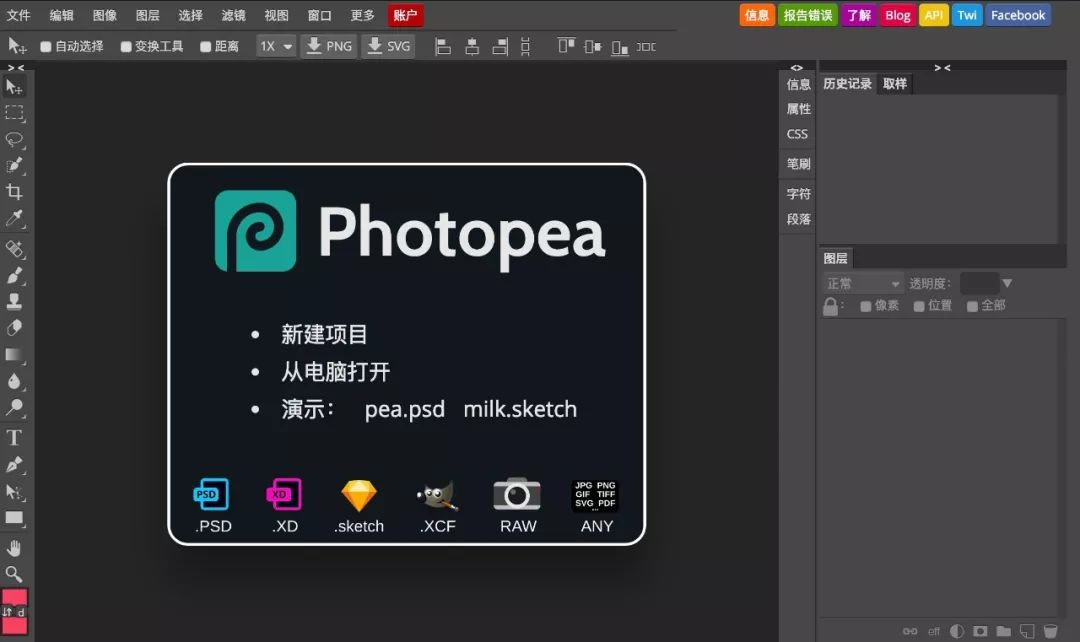Select the Move tool in left toolbar

pyautogui.click(x=14, y=87)
